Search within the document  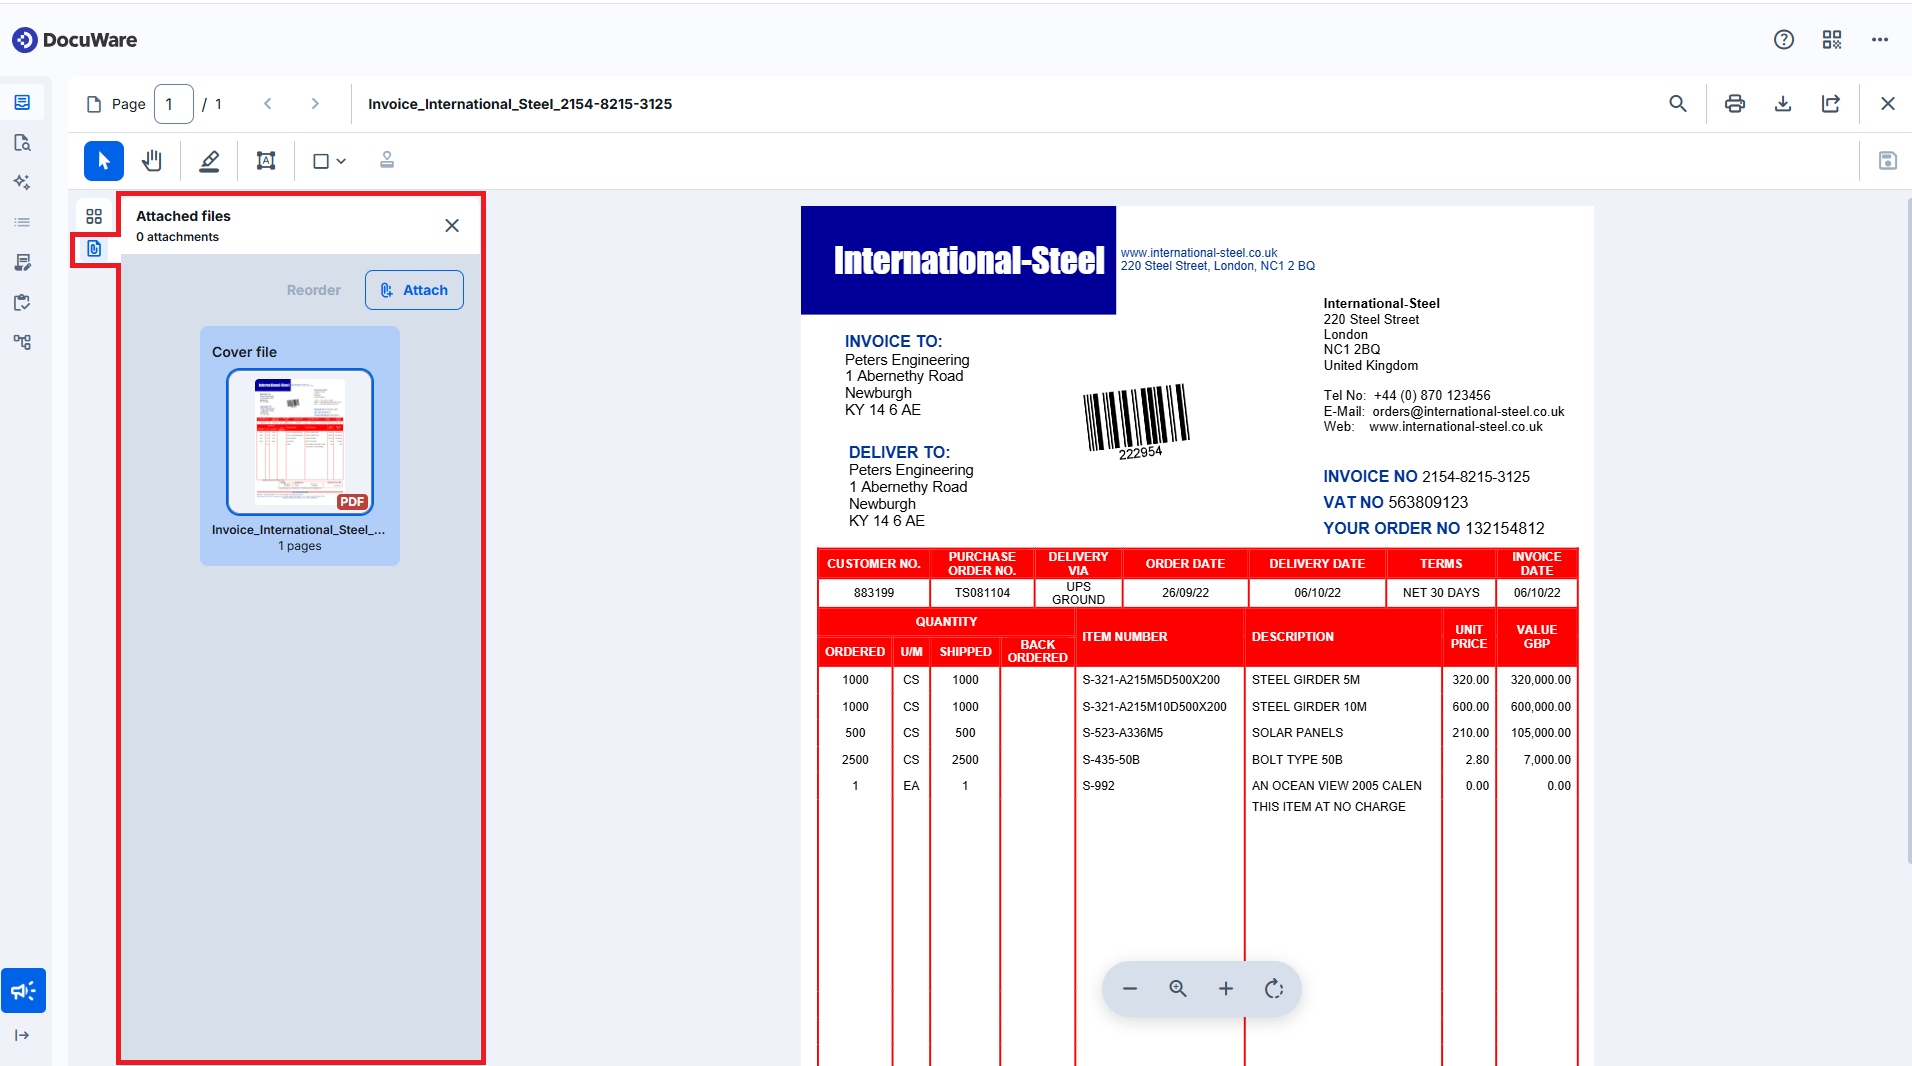(x=1678, y=104)
